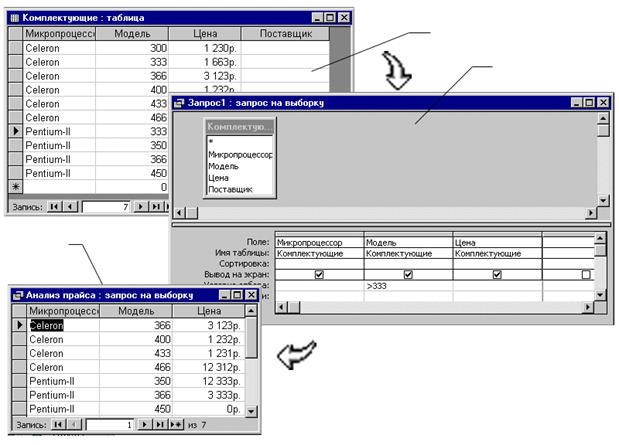Click the Цена column header in Комплектующие table
619x445 pixels.
183,33
